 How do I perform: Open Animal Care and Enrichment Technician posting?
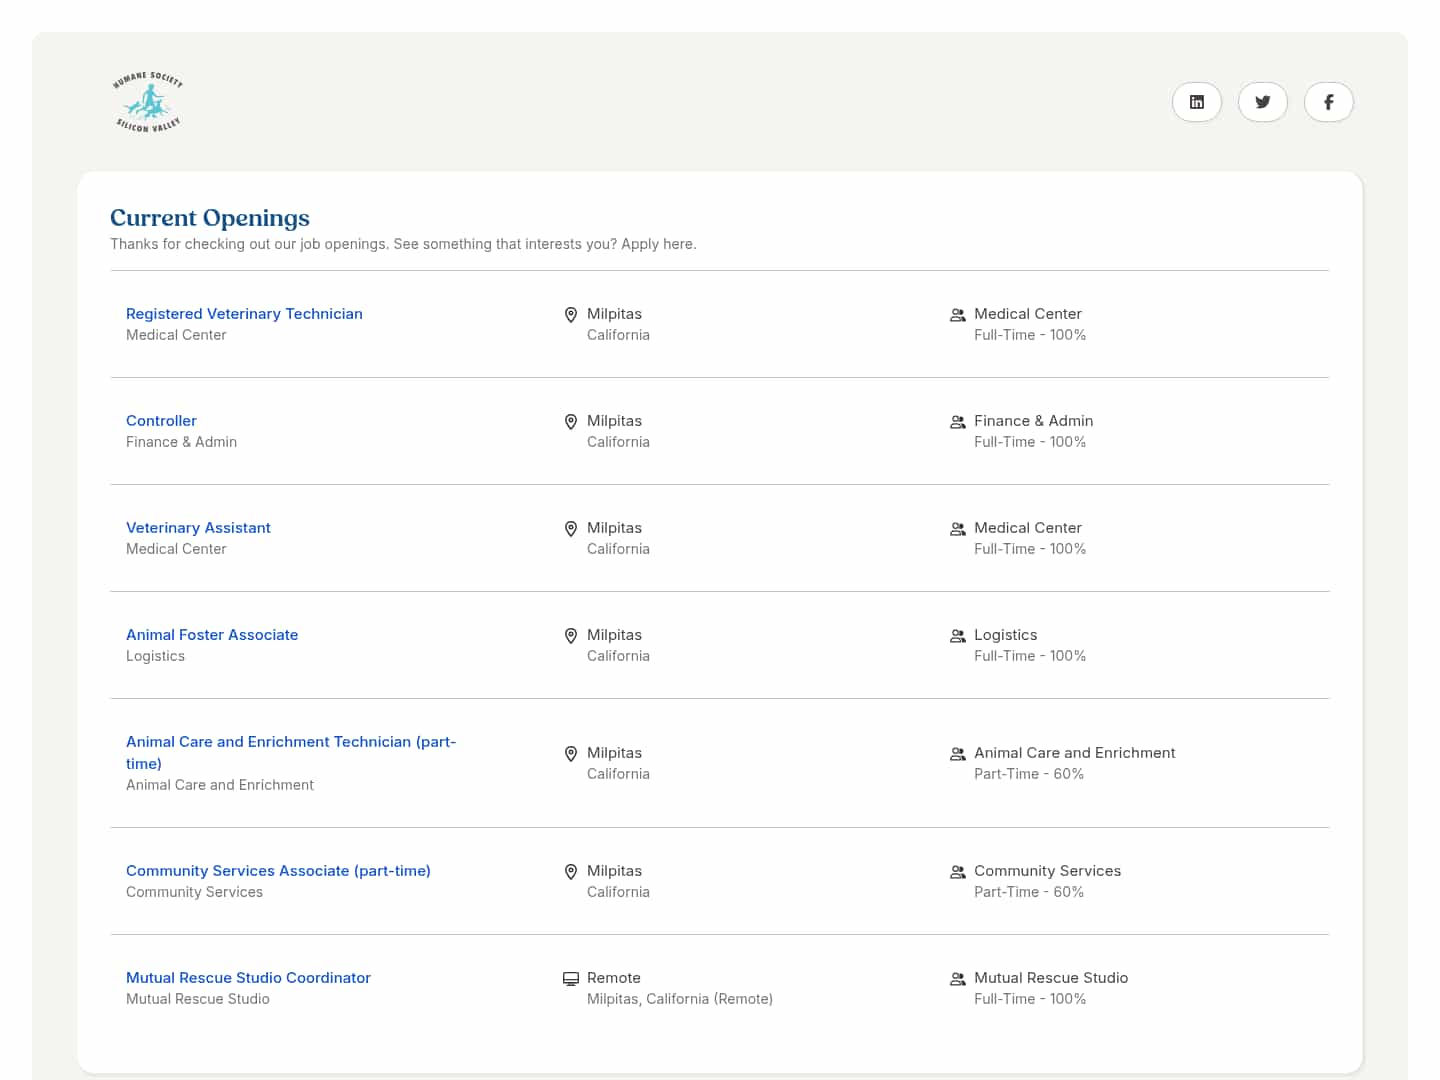click(290, 742)
